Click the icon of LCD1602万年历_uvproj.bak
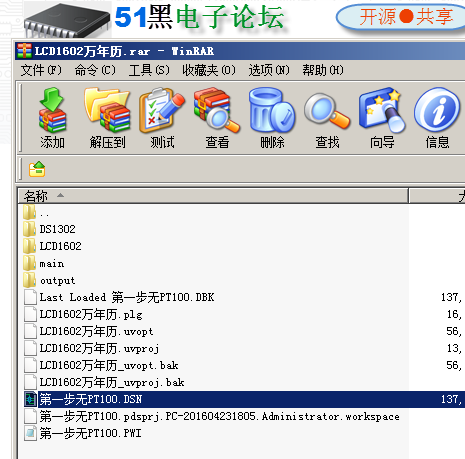 pos(30,382)
